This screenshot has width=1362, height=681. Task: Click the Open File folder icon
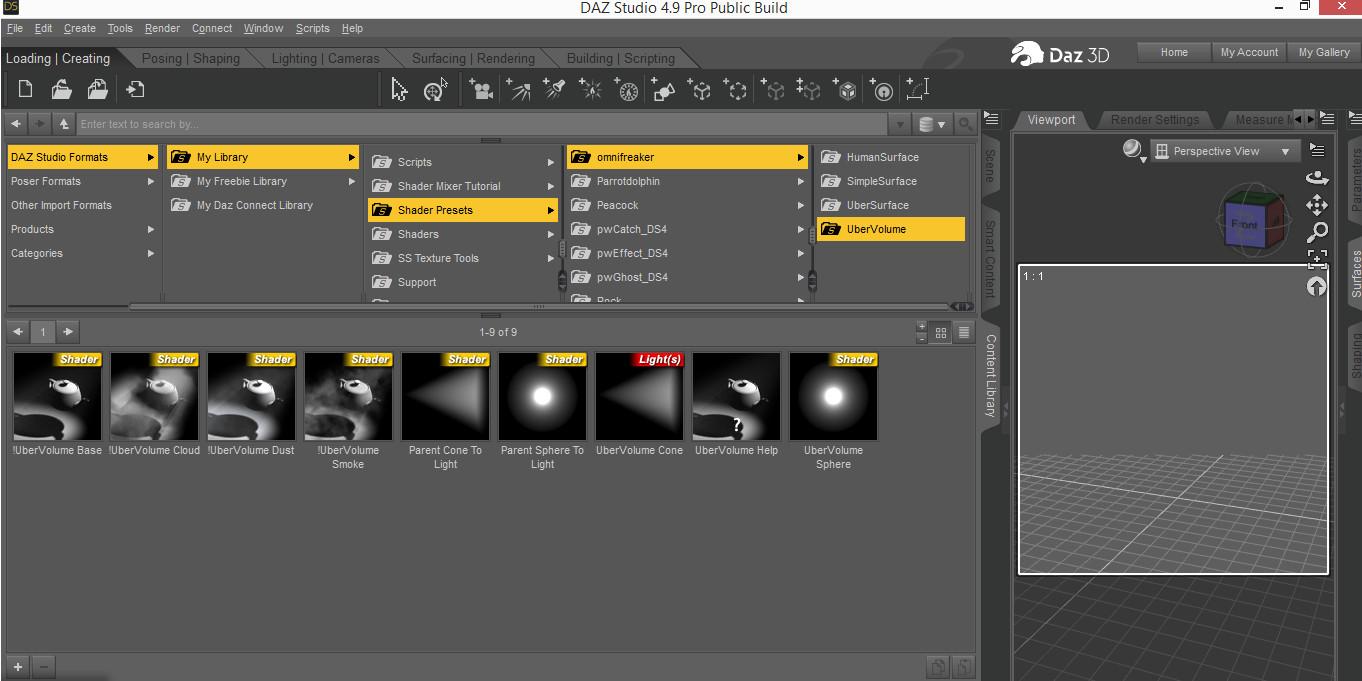tap(61, 90)
